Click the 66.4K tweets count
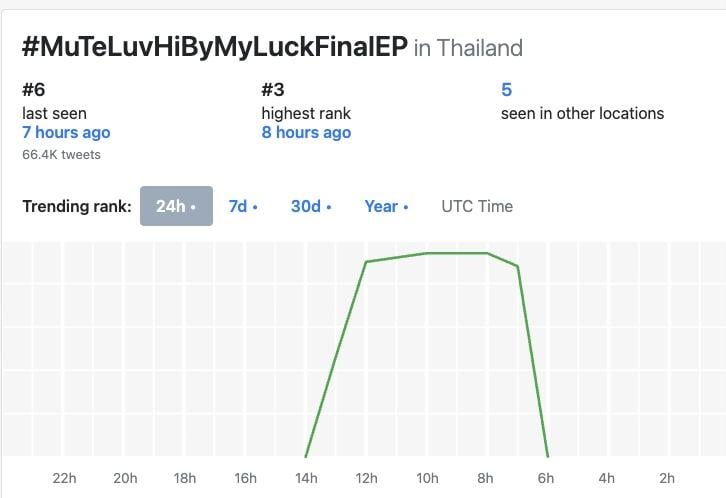The height and width of the screenshot is (498, 726). coord(61,155)
